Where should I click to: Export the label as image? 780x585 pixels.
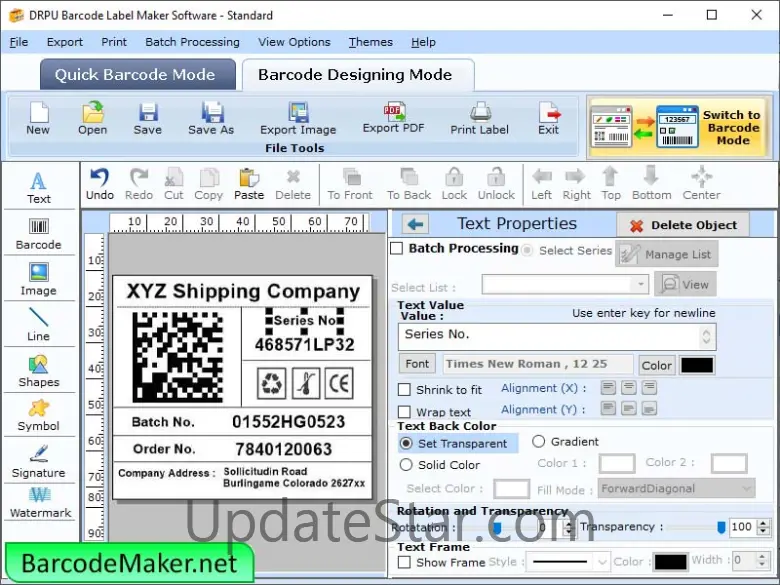(298, 118)
